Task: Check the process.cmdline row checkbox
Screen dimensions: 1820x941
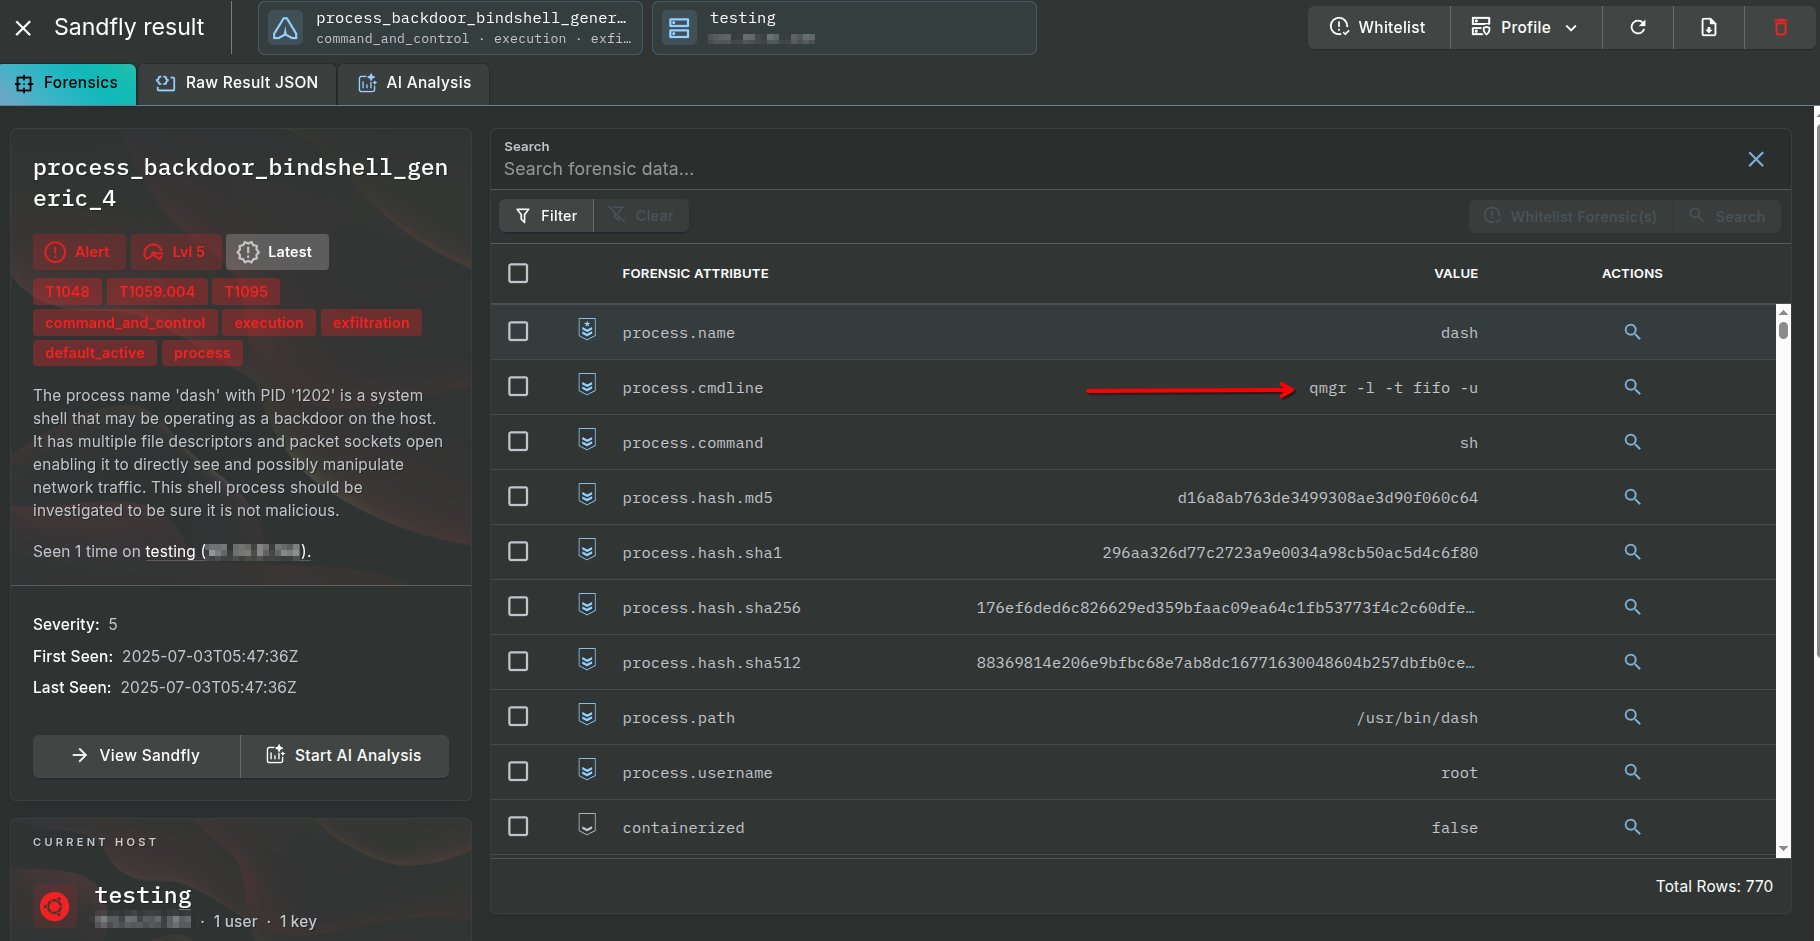Action: [518, 386]
